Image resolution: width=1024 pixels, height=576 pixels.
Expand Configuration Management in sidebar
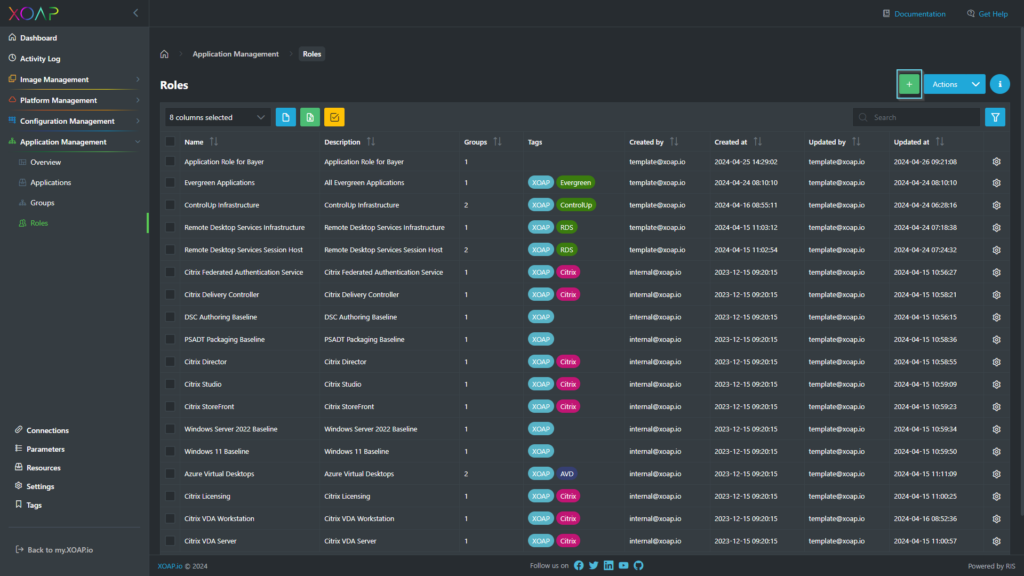(74, 121)
